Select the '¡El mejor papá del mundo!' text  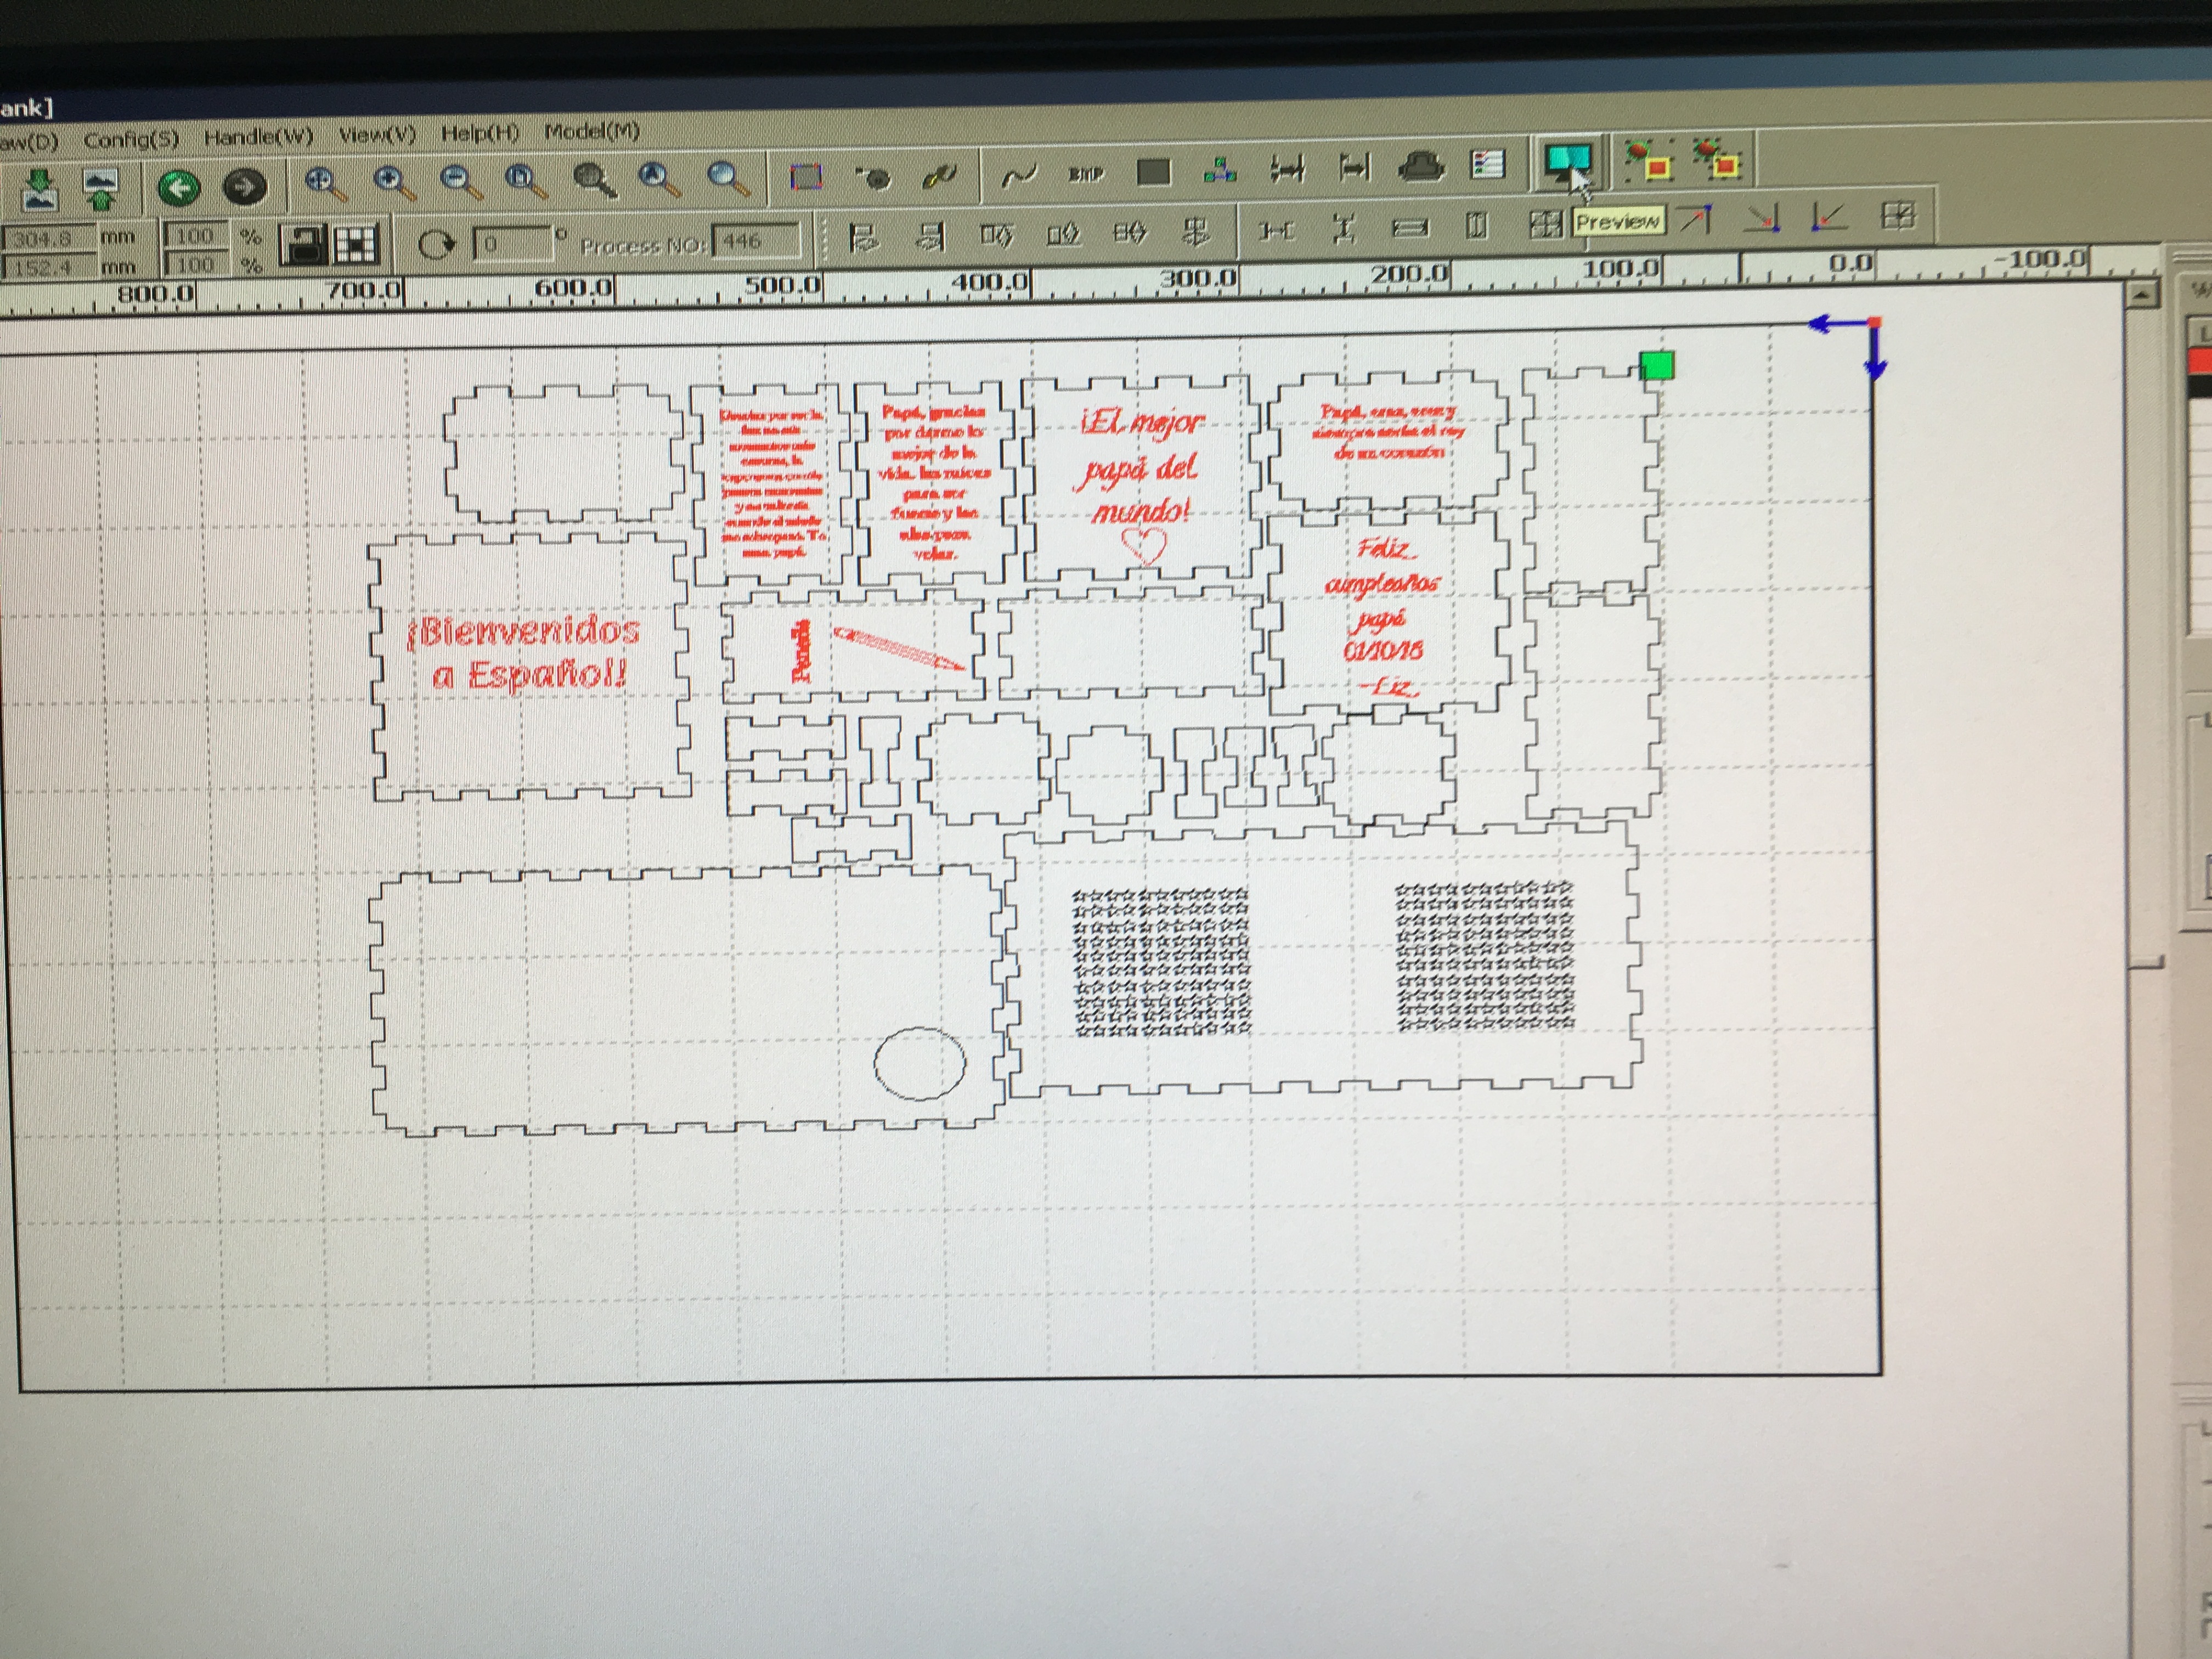(1141, 467)
